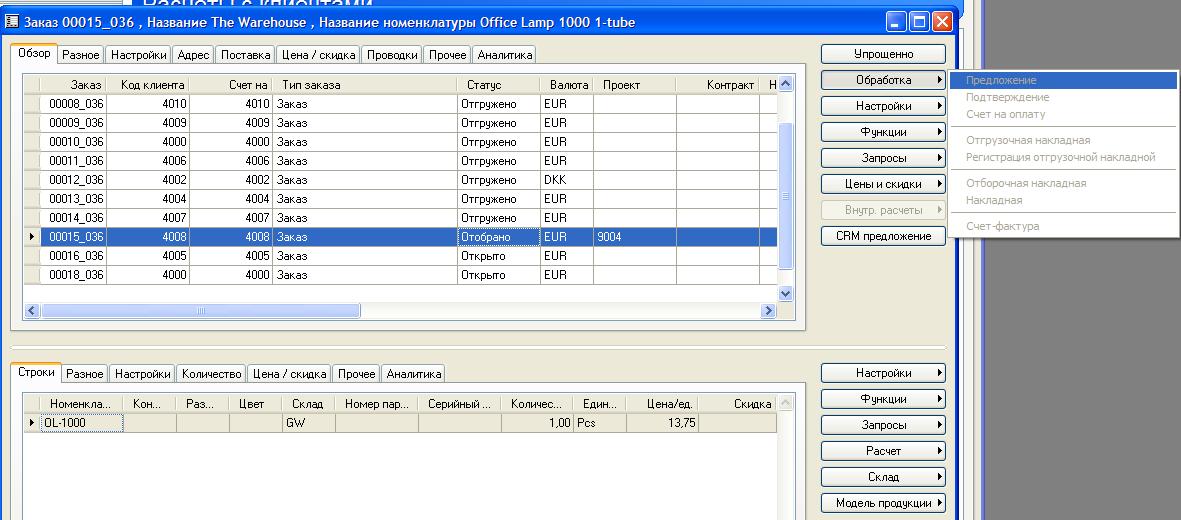Click the row selector arrow for order 00015_036
Screen dimensions: 1181x520
[x=32, y=237]
